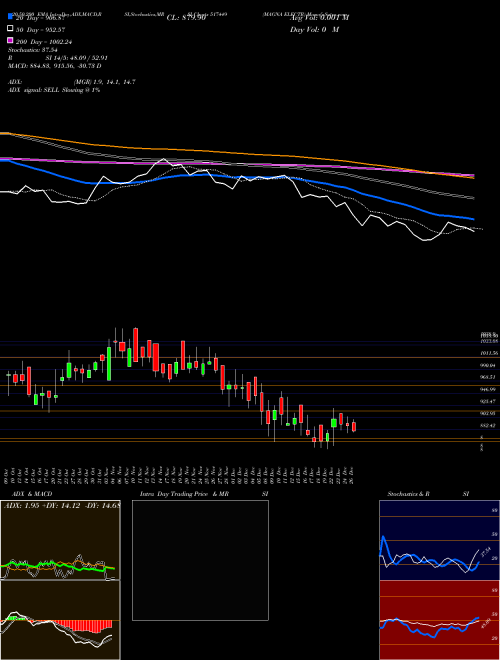Click the magenta 200 Day legend swatch
Viewport: 500px width, 660px height.
click(11, 41)
